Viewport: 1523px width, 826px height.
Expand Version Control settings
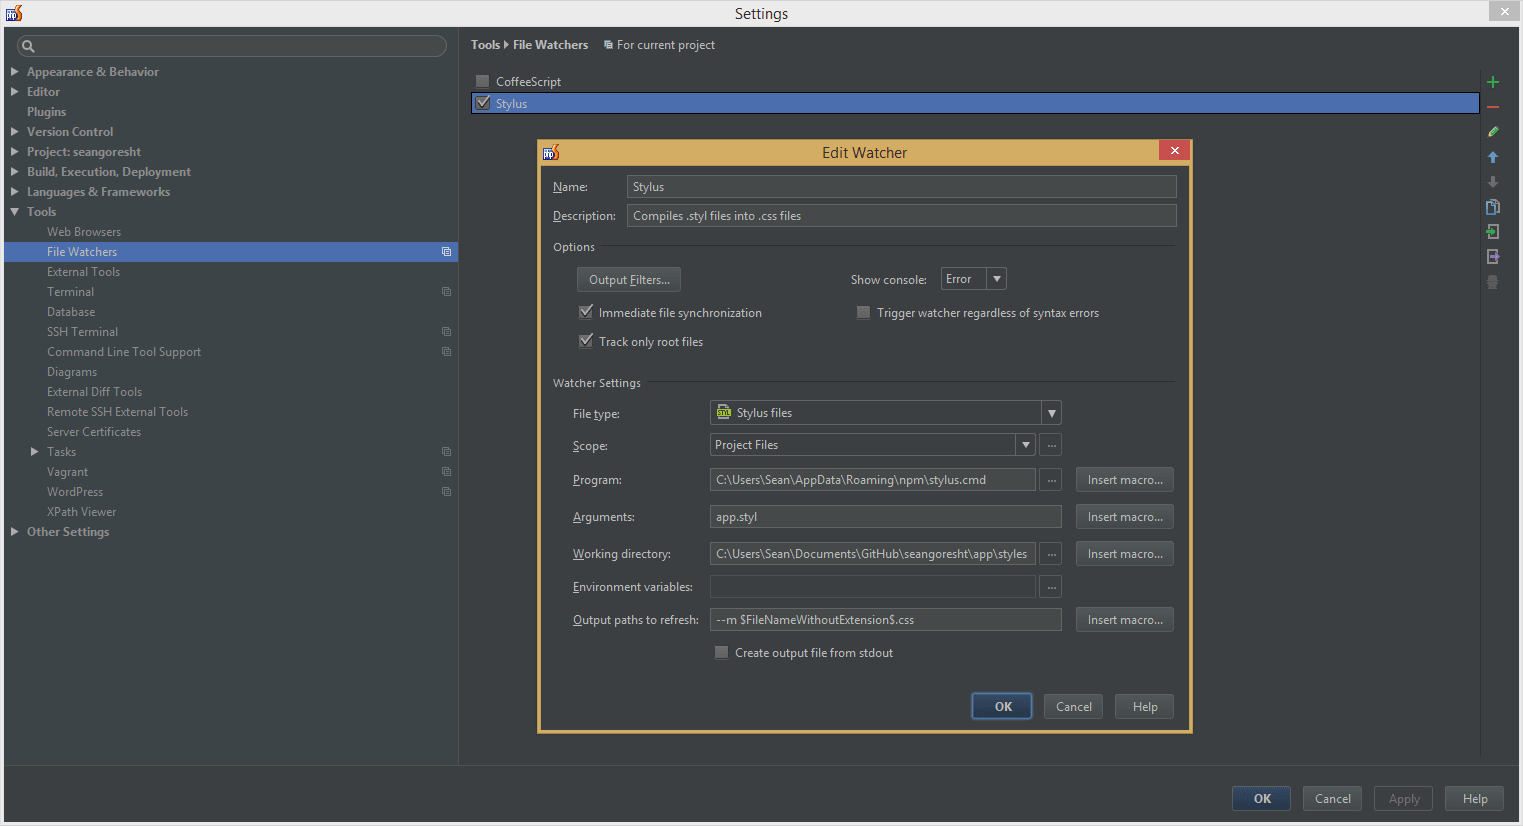pyautogui.click(x=14, y=132)
